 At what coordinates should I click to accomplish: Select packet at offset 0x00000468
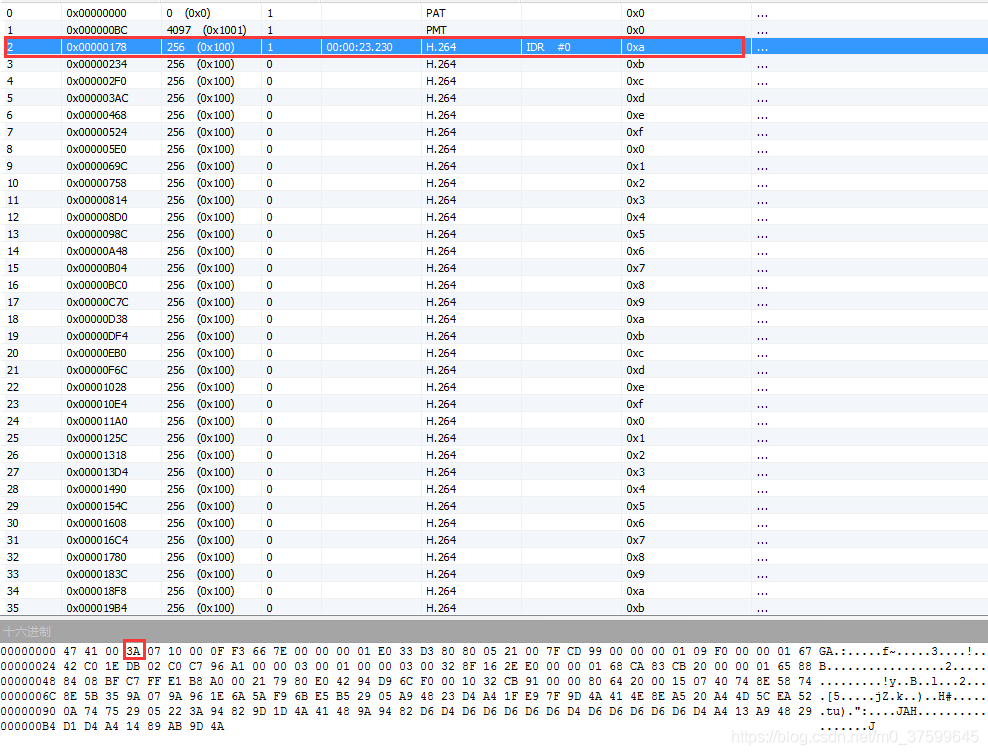click(x=494, y=115)
